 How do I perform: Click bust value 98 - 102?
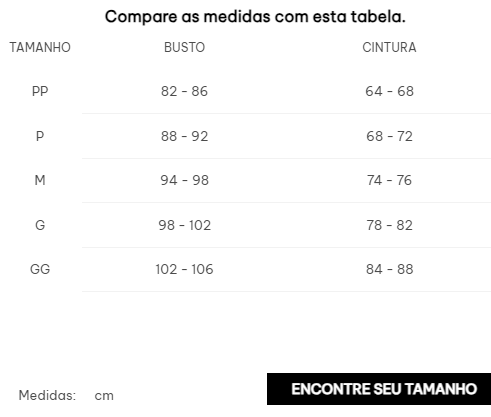184,225
